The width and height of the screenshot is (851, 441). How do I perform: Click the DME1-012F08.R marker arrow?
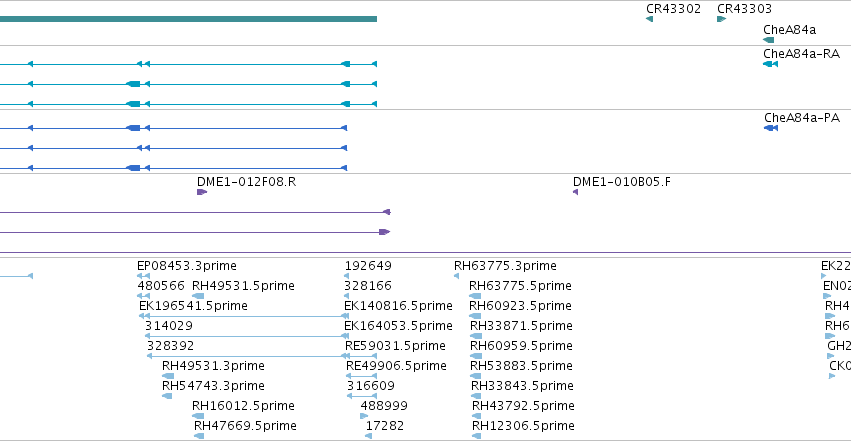(x=202, y=192)
